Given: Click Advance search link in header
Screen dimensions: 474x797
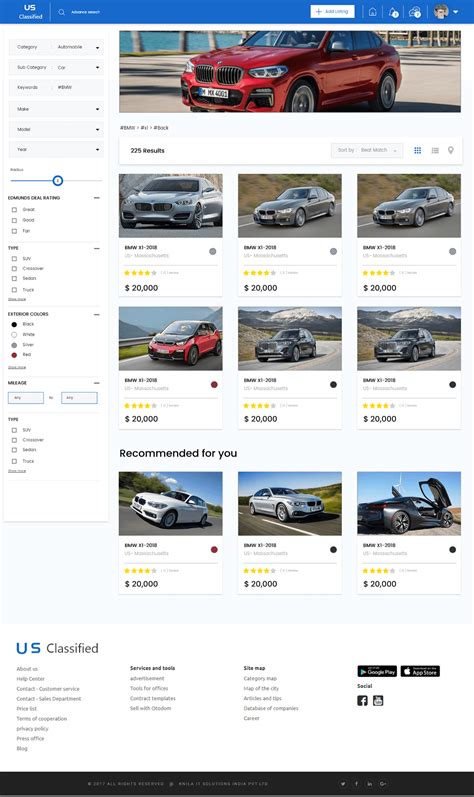Looking at the screenshot, I should click(85, 12).
